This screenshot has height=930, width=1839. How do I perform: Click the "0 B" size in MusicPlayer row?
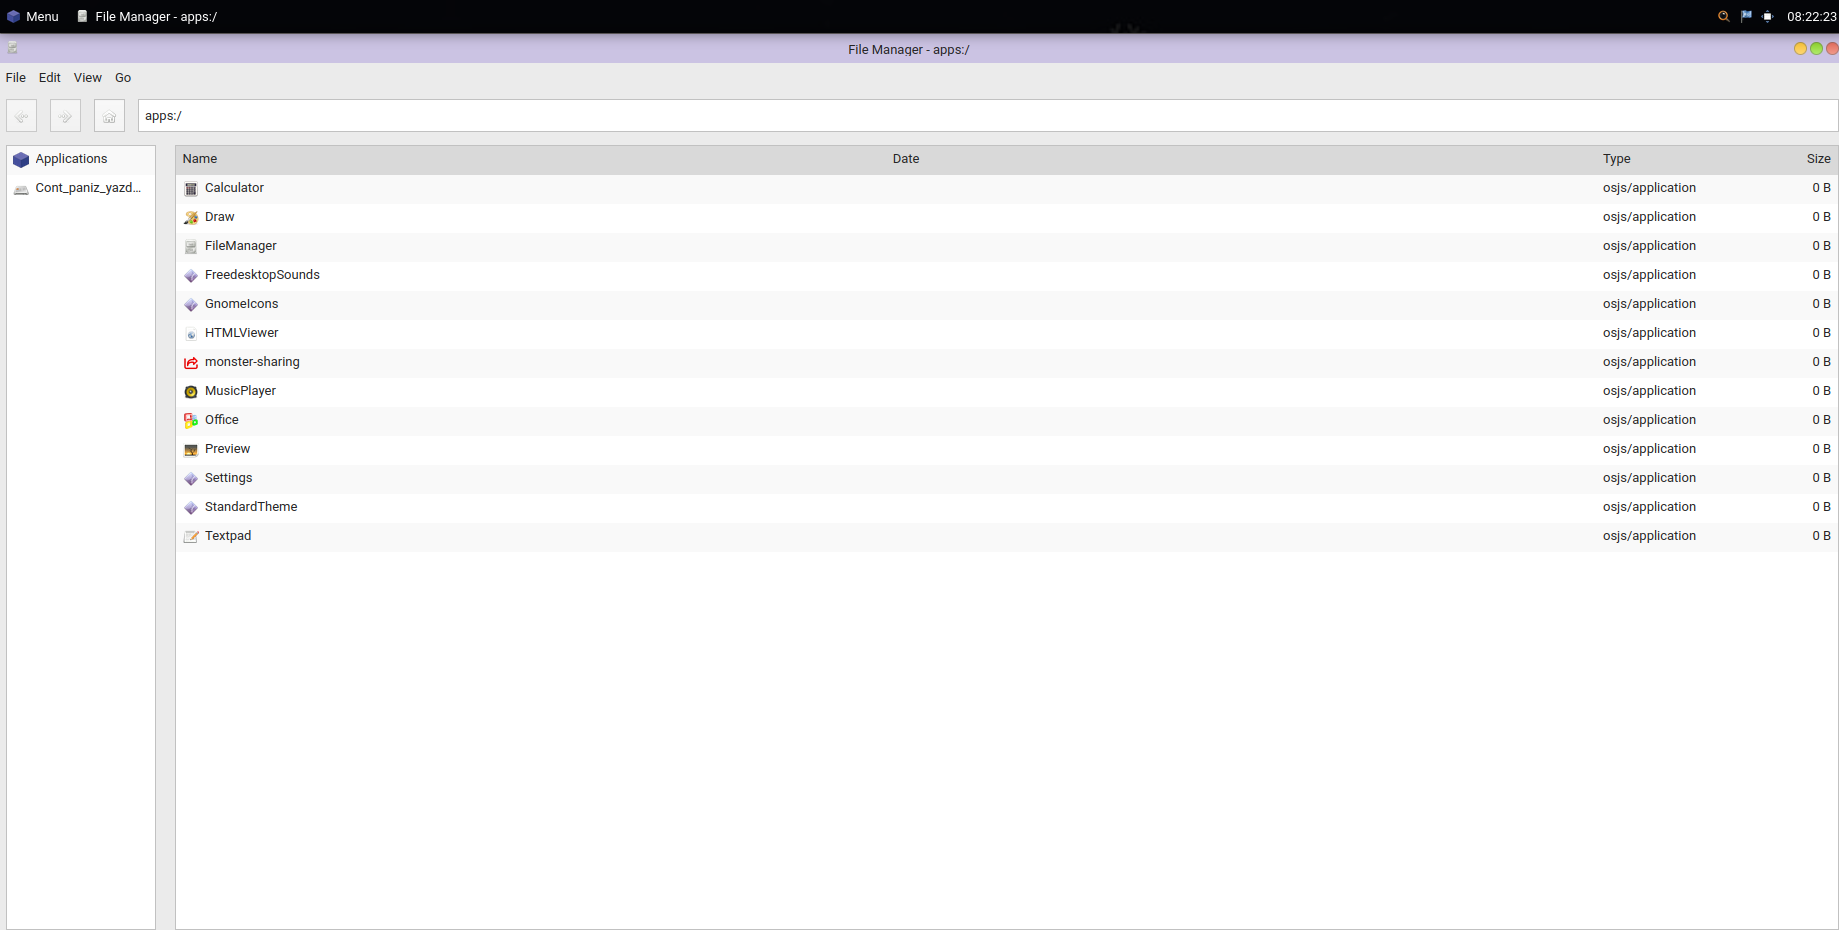1822,391
